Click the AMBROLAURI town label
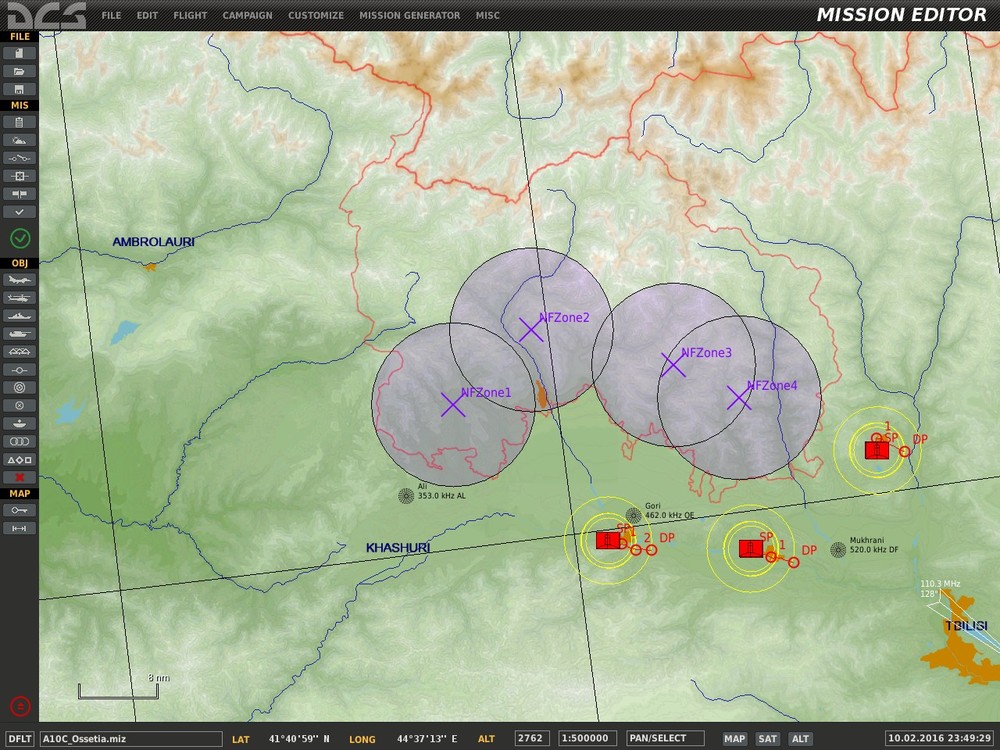Viewport: 1000px width, 750px height. point(153,242)
